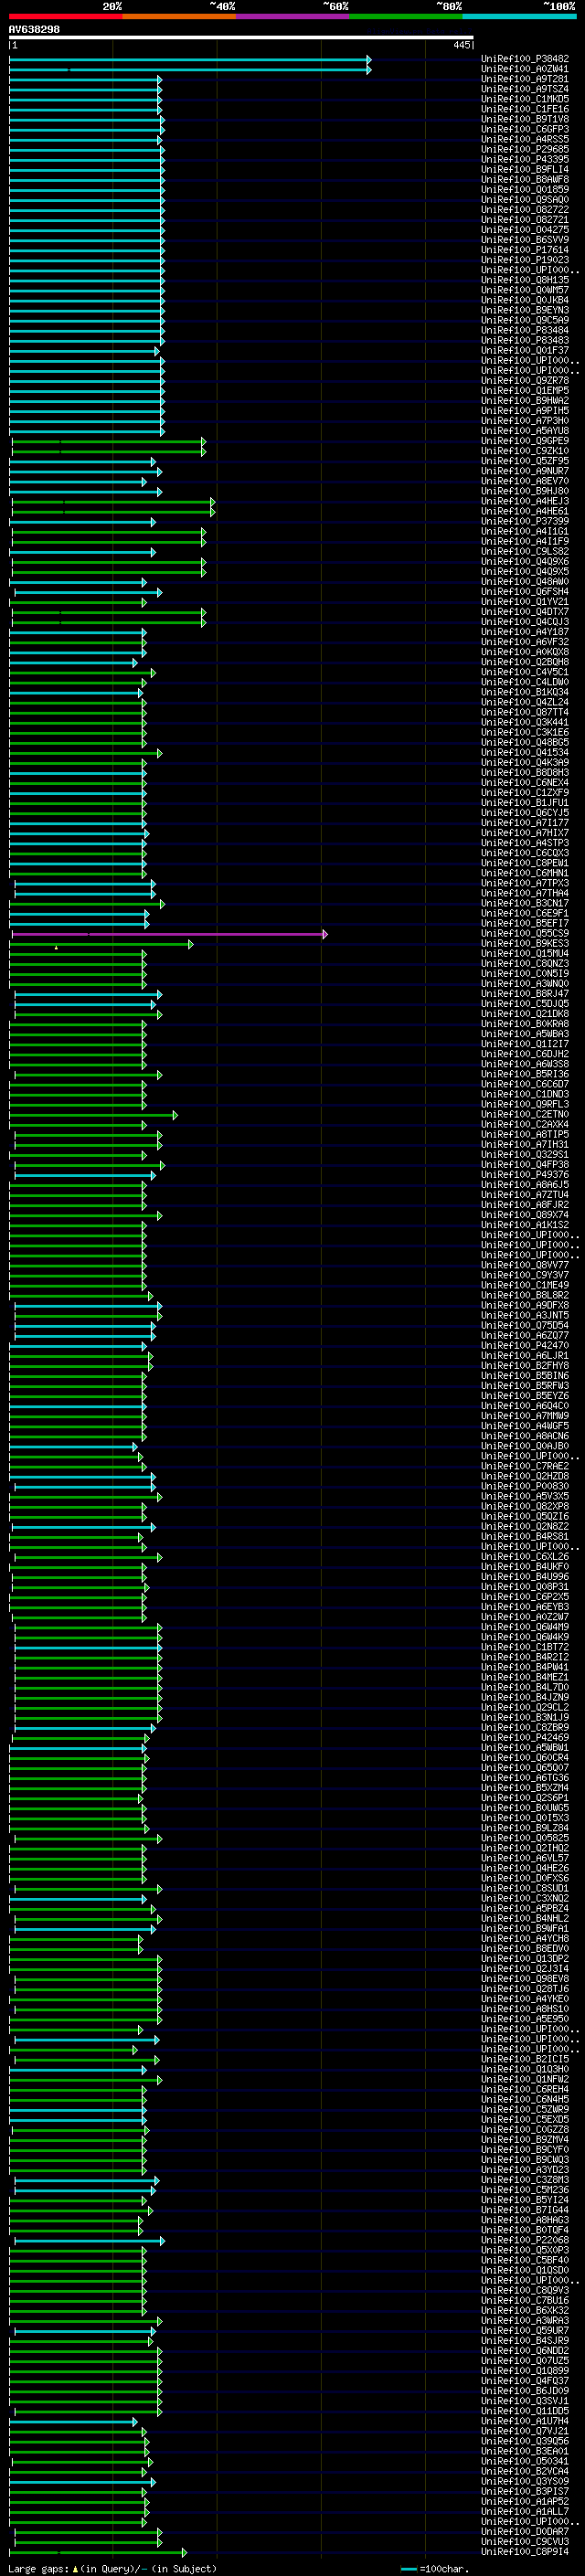Open the UniRef100_Q55CS9 hit label
Screen dimensions: 585x2576
pyautogui.click(x=525, y=934)
